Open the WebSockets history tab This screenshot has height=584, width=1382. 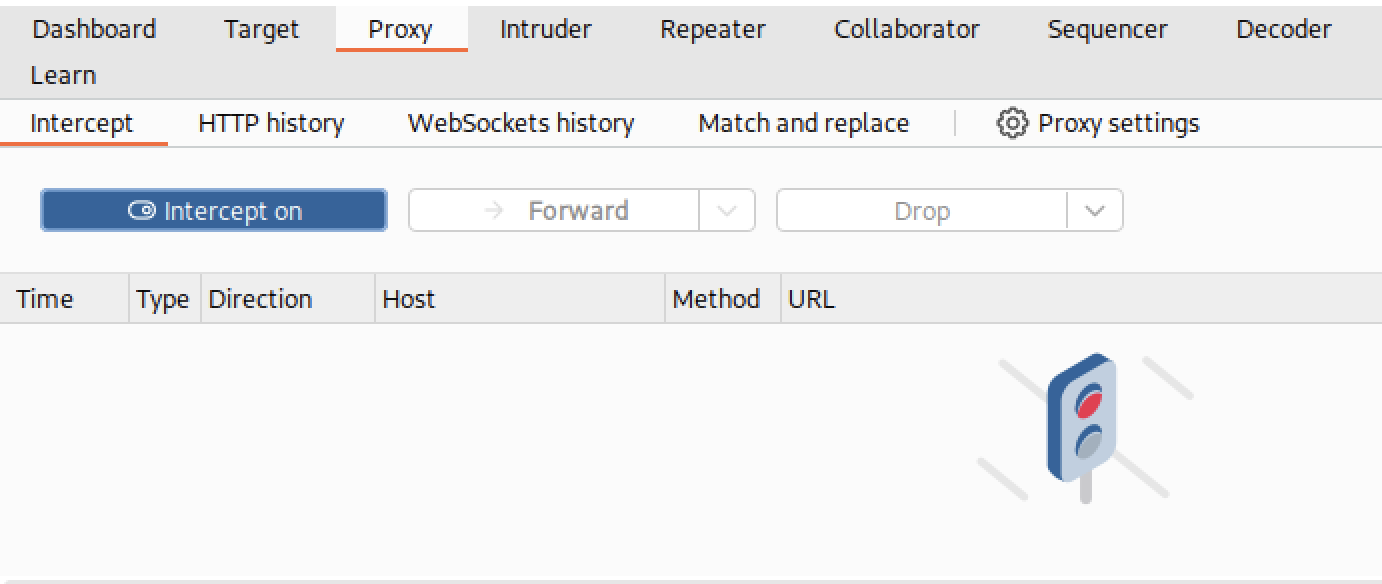coord(521,124)
